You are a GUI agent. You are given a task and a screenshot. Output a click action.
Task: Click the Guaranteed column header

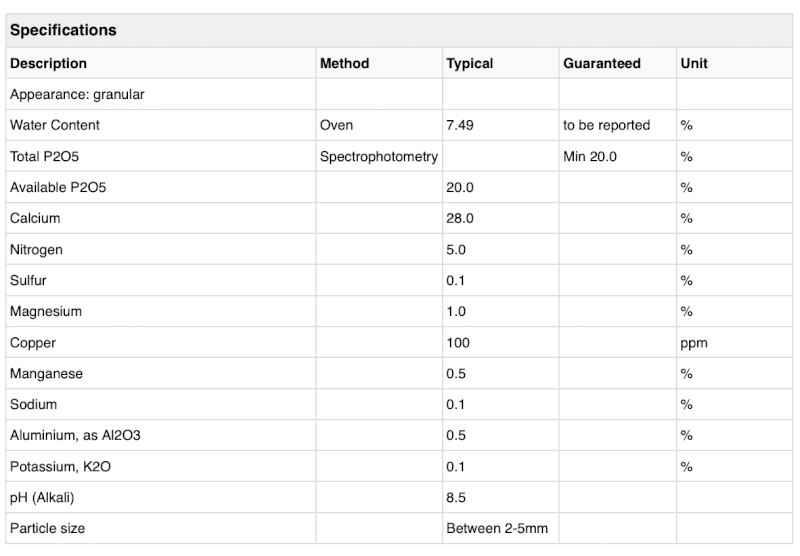point(602,63)
